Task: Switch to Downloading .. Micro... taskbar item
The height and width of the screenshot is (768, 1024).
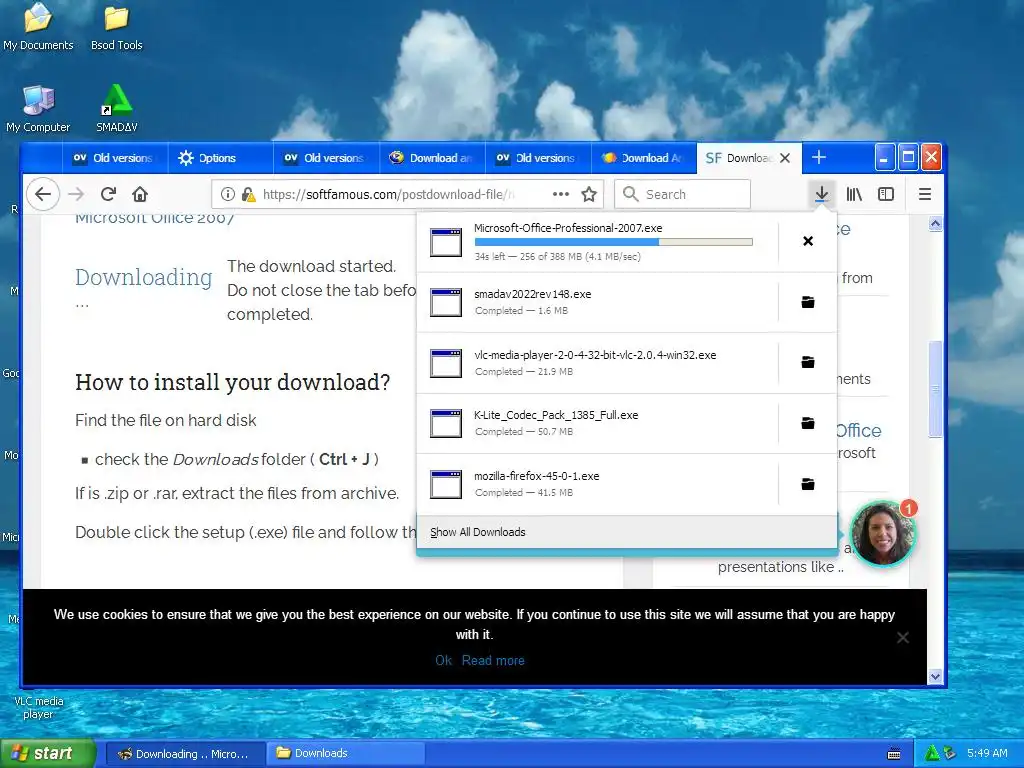Action: click(x=184, y=753)
